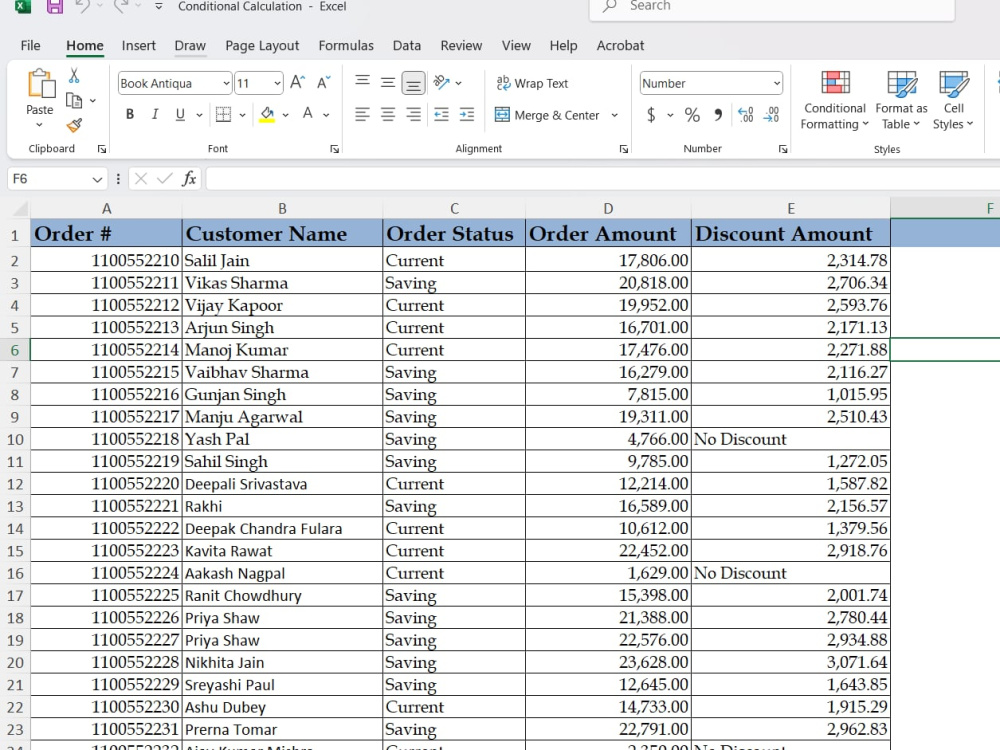Click the Format Painter brush icon

pos(74,125)
